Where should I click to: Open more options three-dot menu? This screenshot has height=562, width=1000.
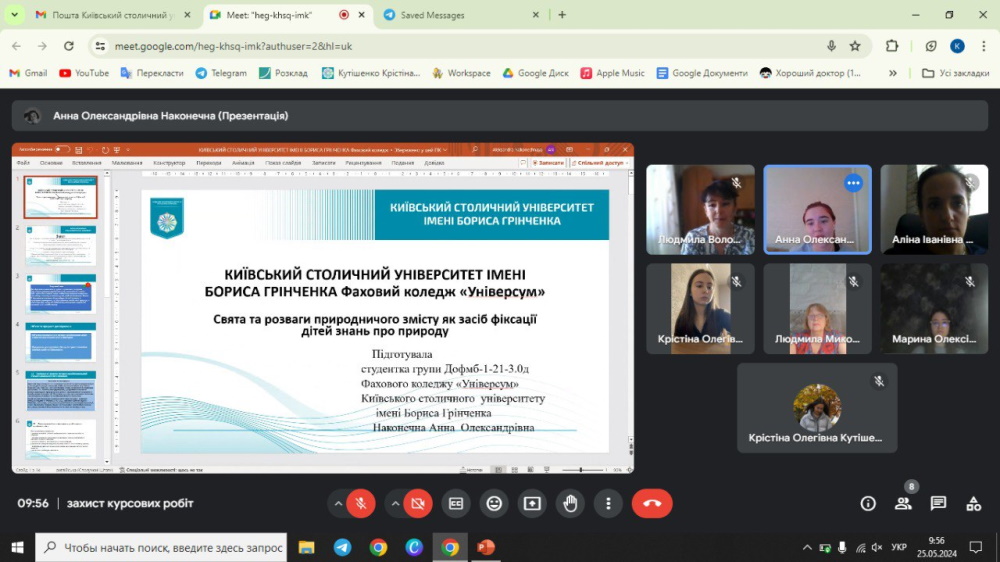click(x=608, y=503)
